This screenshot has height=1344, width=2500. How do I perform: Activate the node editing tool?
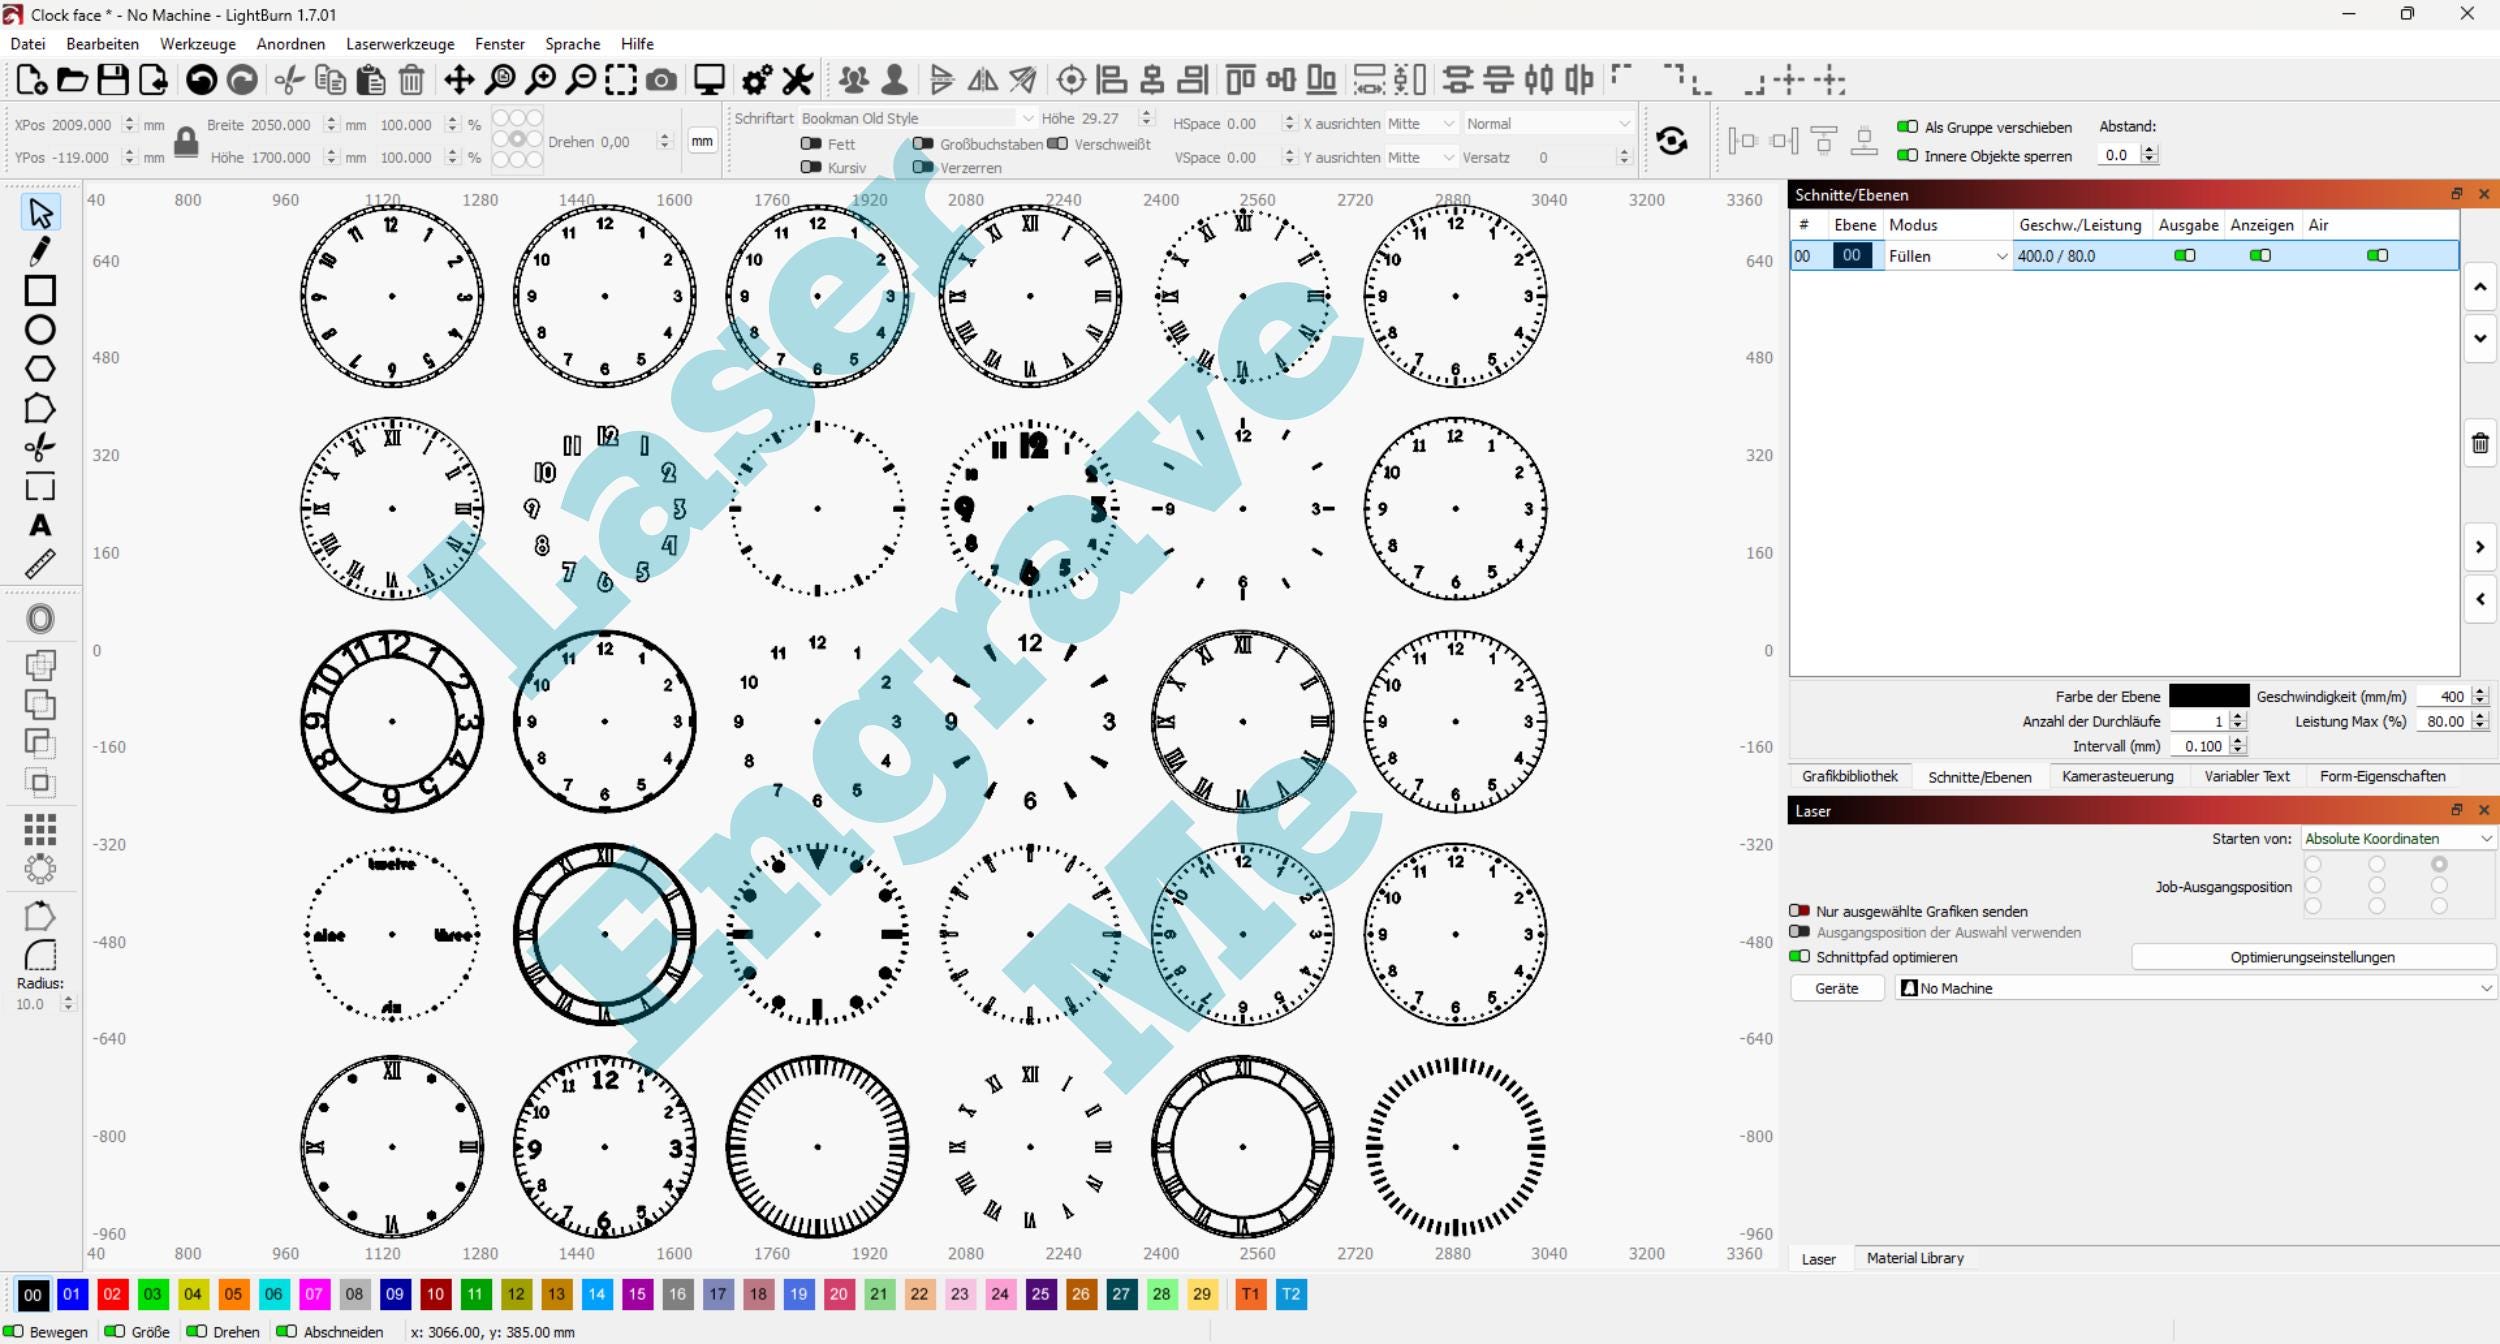(x=40, y=252)
